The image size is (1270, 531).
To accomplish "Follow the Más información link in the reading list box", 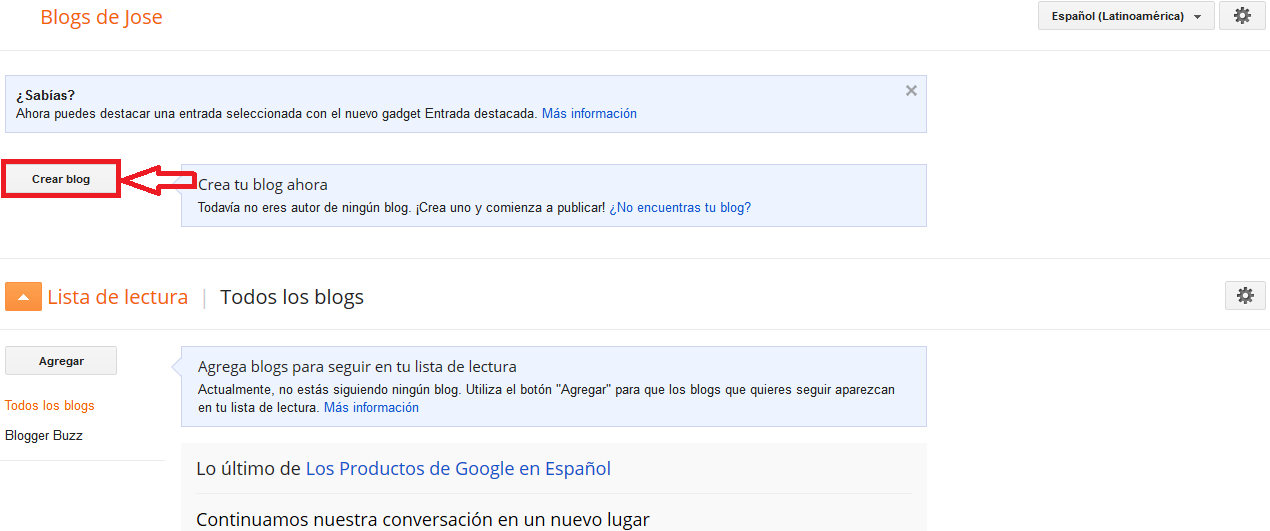I will [372, 408].
